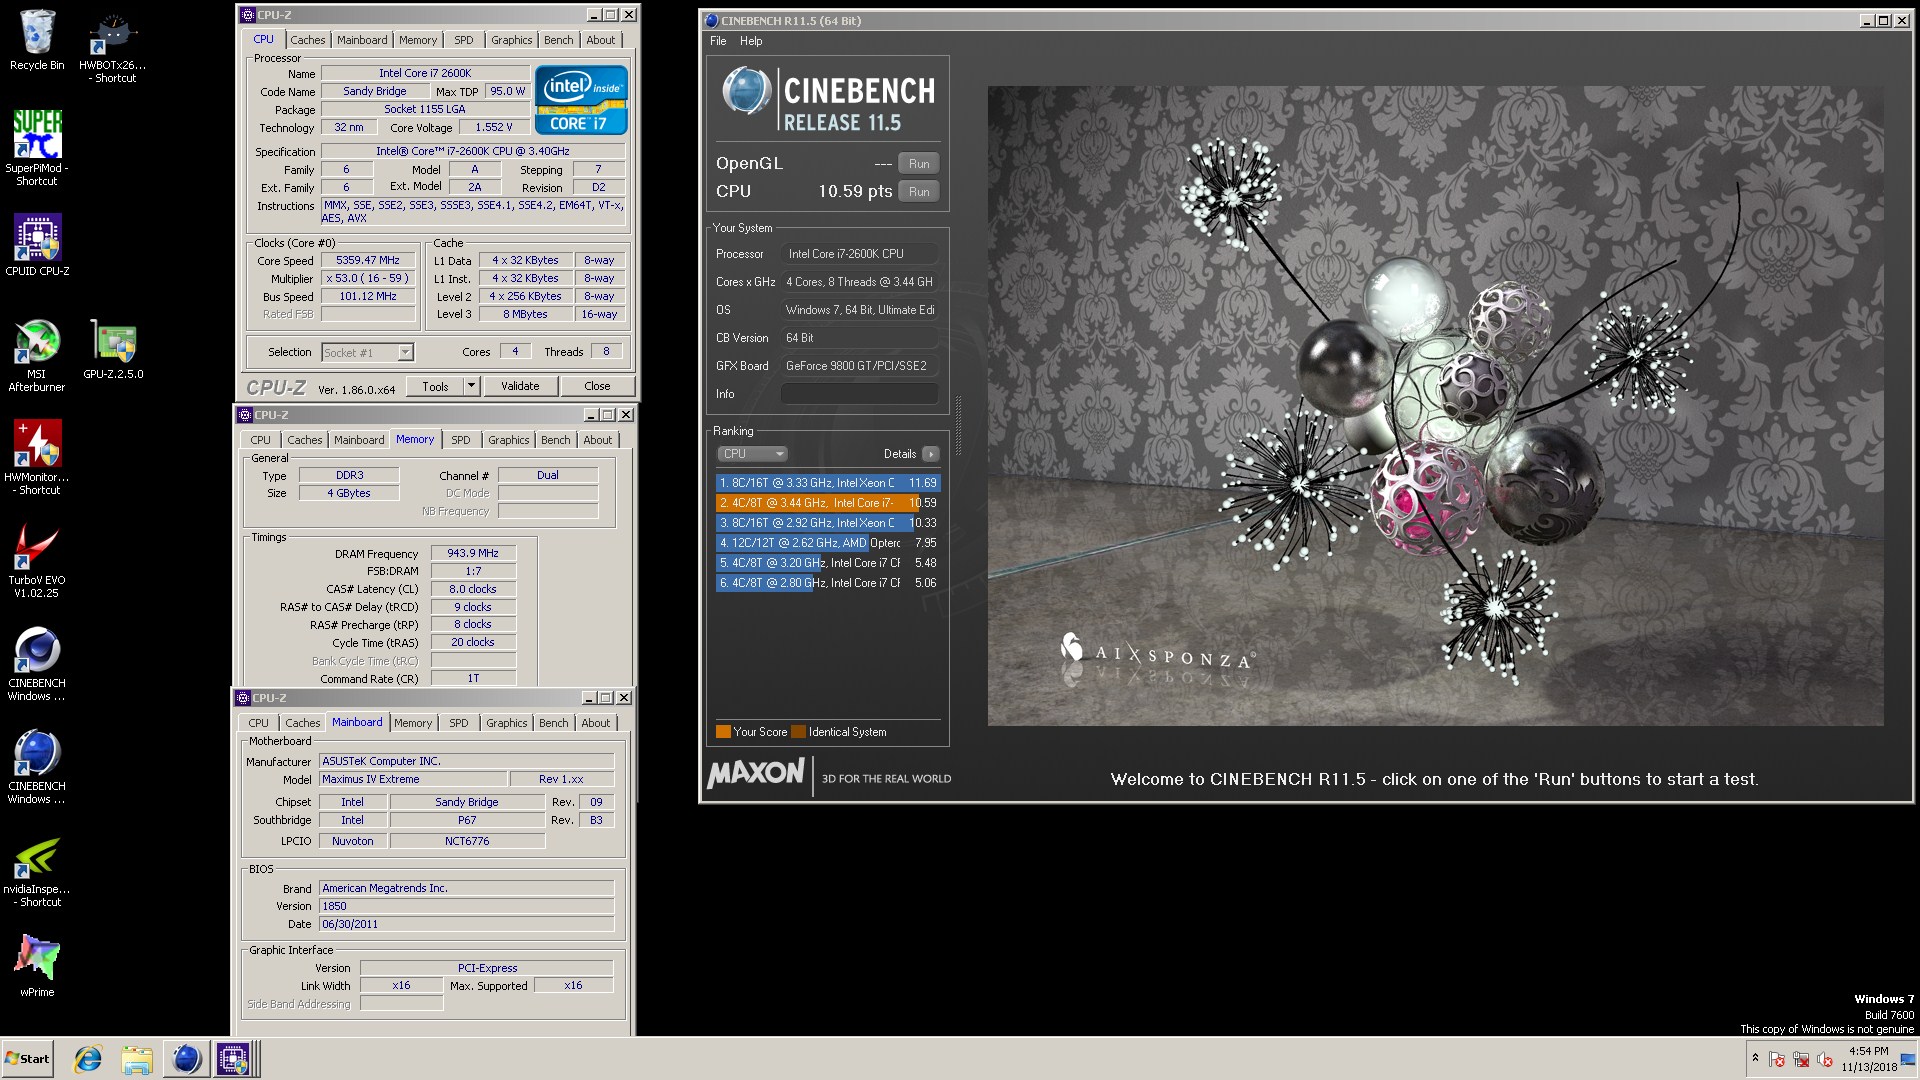
Task: Open Internet Explorer from the taskbar
Action: 88,1059
